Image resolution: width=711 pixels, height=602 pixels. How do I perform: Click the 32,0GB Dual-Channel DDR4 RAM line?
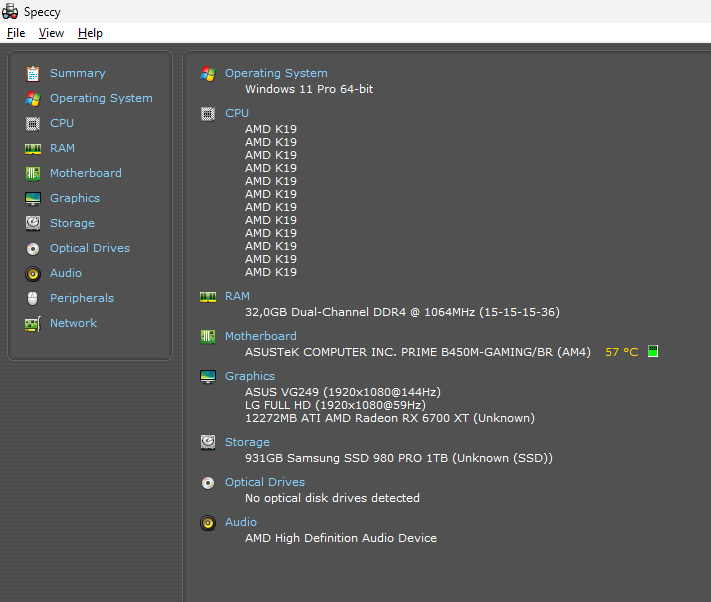point(402,312)
